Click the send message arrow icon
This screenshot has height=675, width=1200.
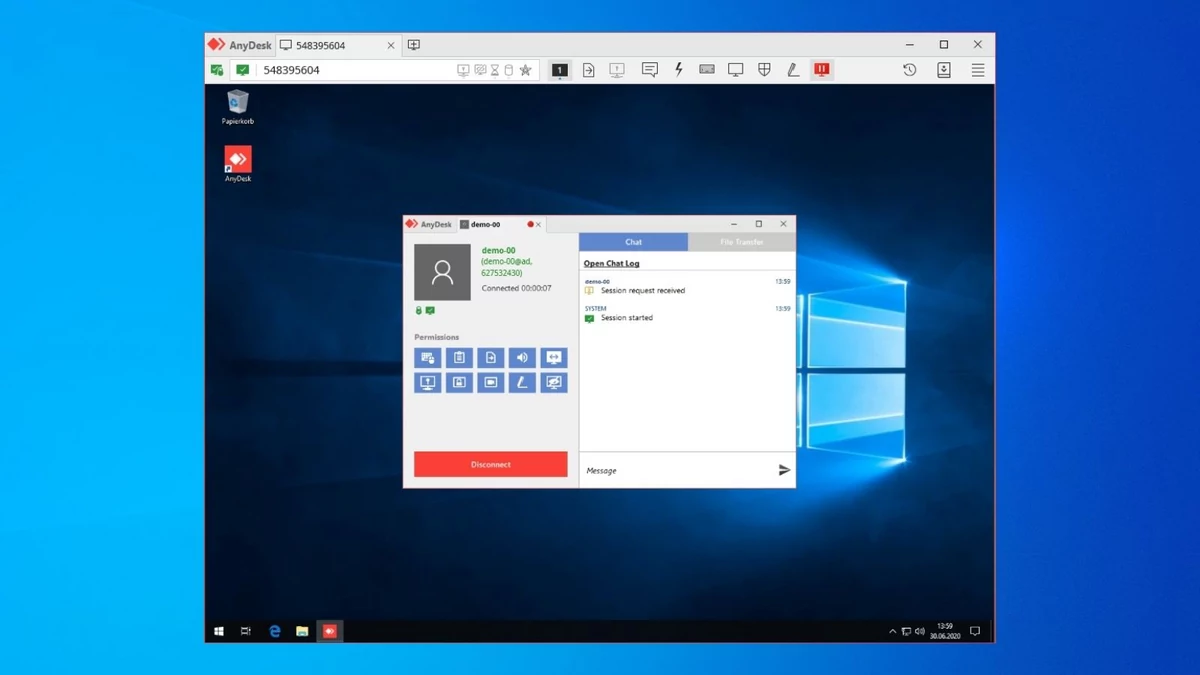click(x=784, y=470)
